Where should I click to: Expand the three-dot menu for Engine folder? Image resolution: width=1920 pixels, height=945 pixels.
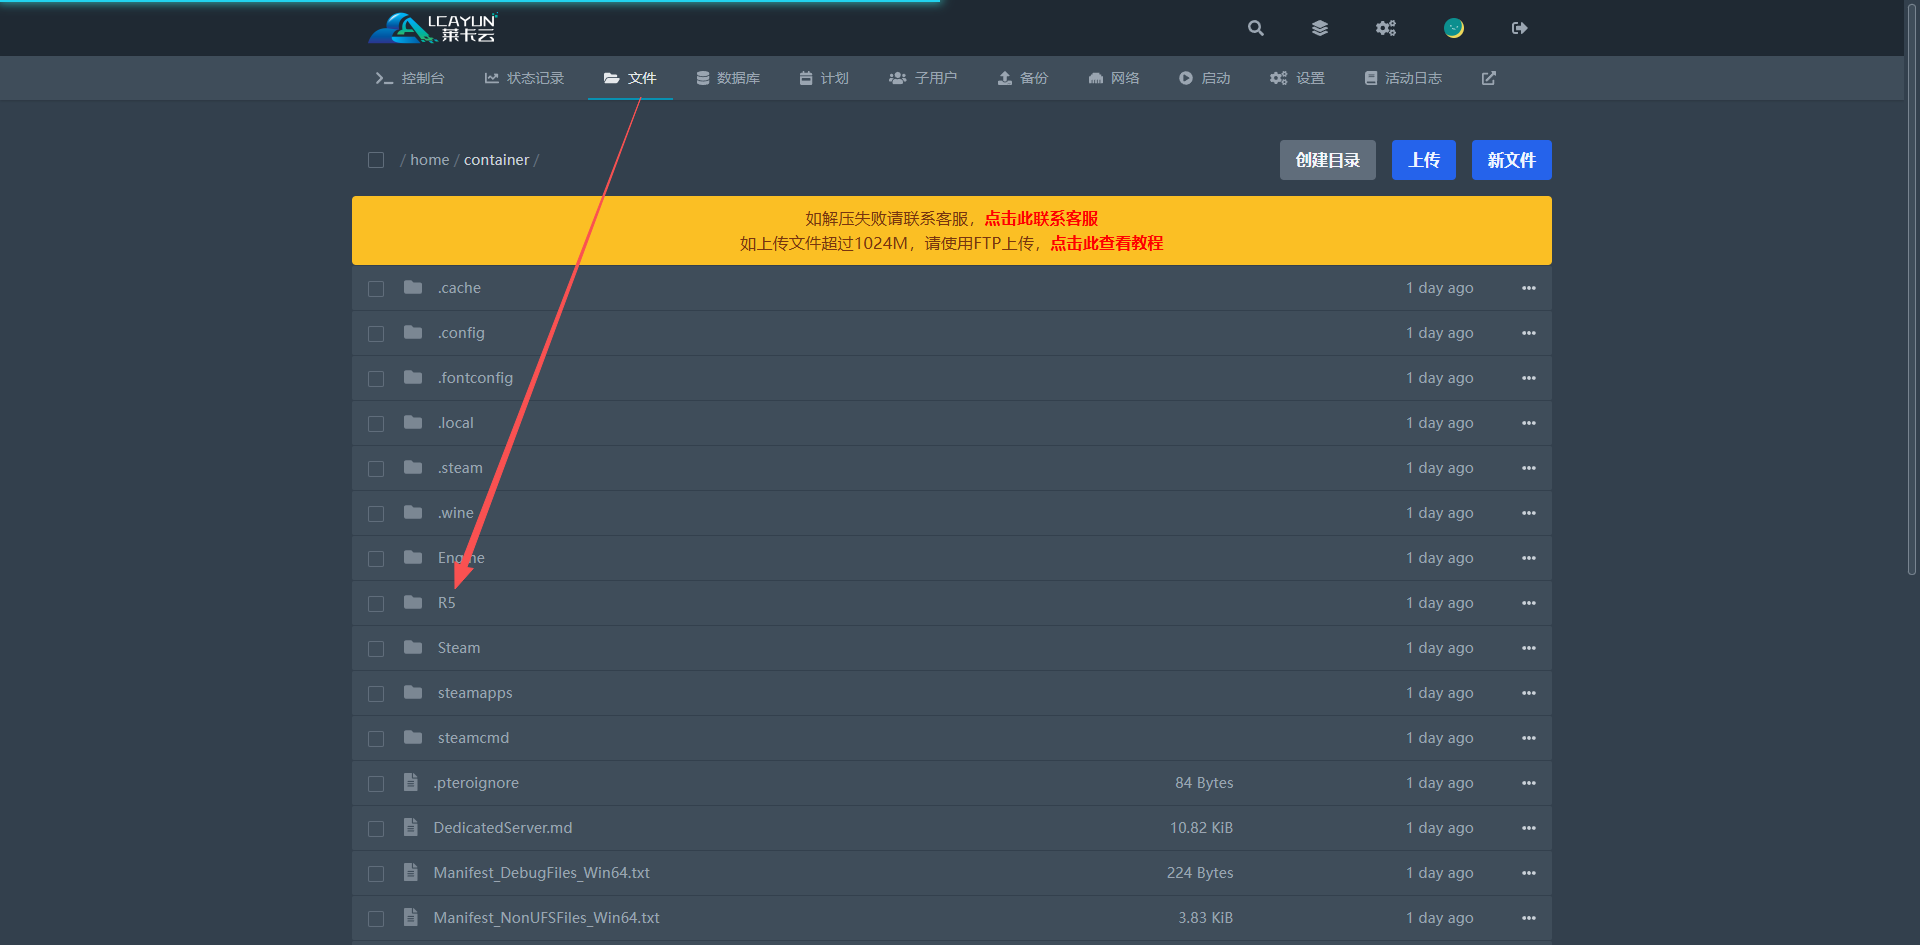[x=1528, y=558]
